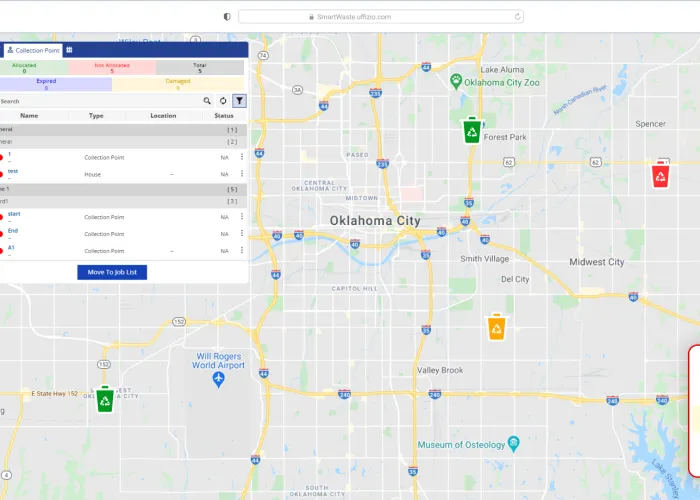
Task: Open the 'End' collection point link
Action: click(x=13, y=231)
